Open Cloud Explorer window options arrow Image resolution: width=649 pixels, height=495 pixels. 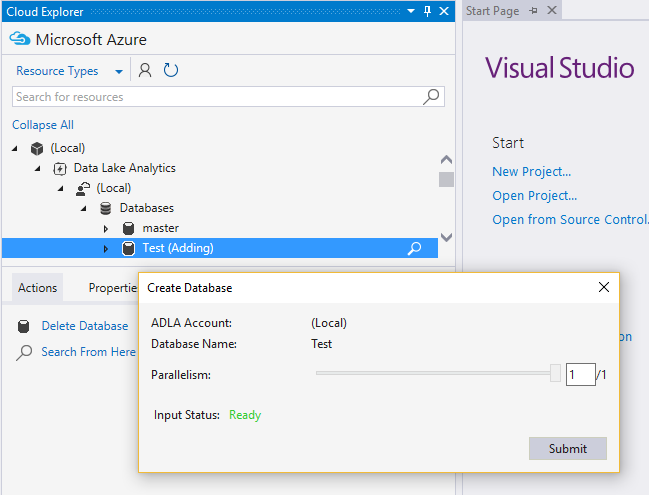pos(411,11)
